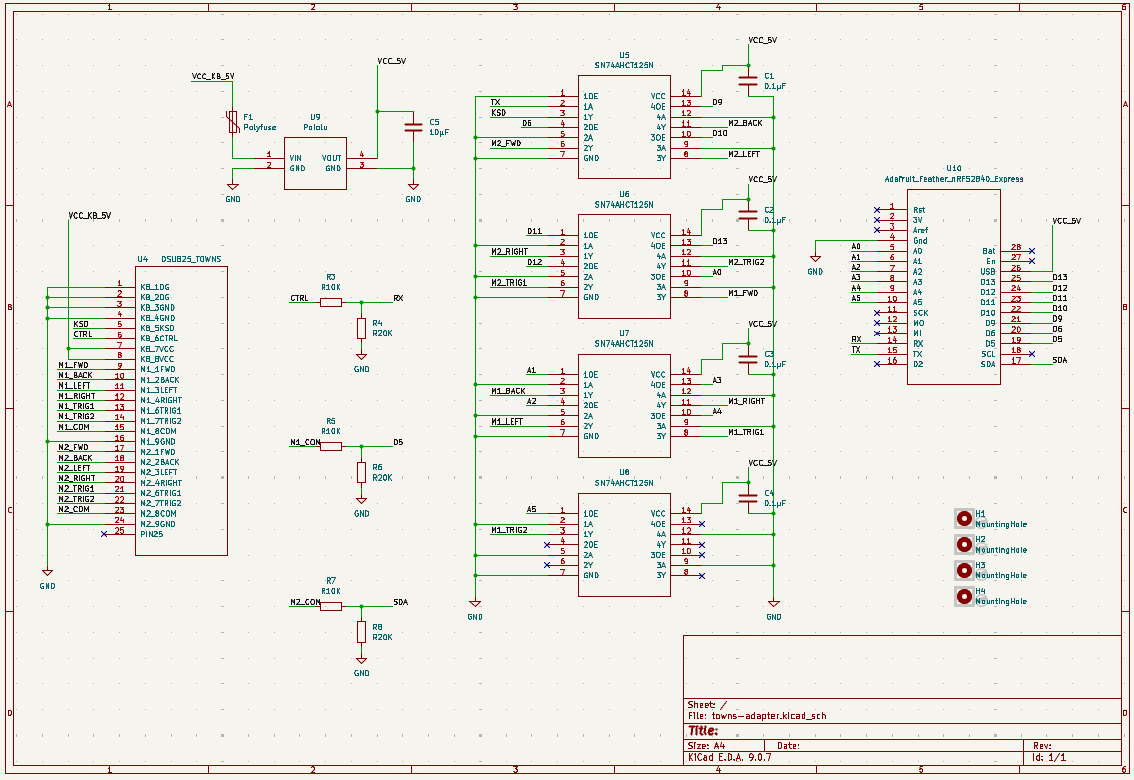
Task: Click the no-connect marker on PIN25
Action: [x=104, y=534]
